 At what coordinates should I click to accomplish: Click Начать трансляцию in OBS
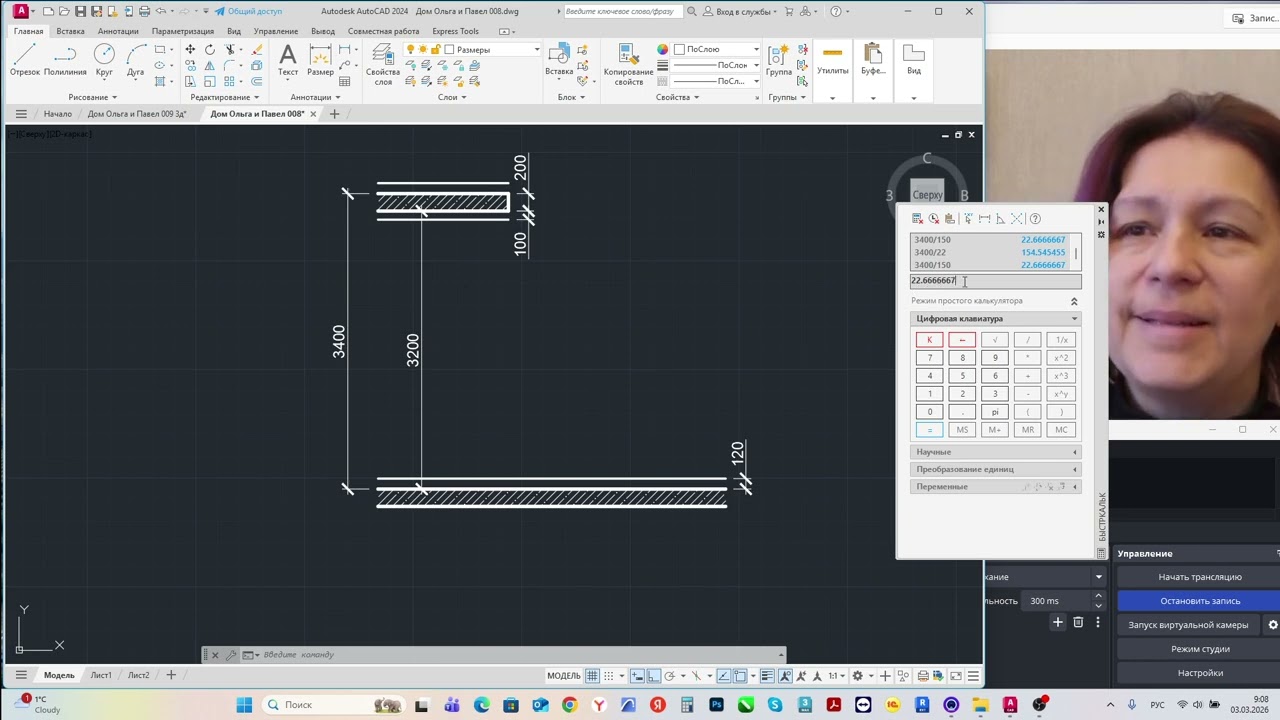coord(1200,577)
